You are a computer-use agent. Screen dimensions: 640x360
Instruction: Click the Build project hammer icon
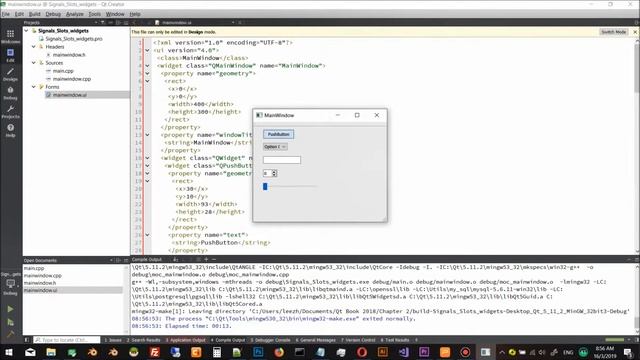click(x=10, y=334)
